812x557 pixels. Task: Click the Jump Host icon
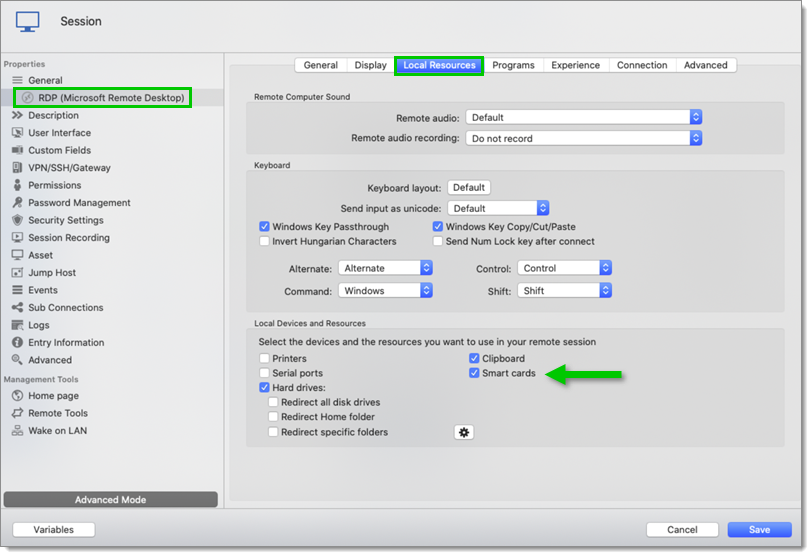(18, 273)
